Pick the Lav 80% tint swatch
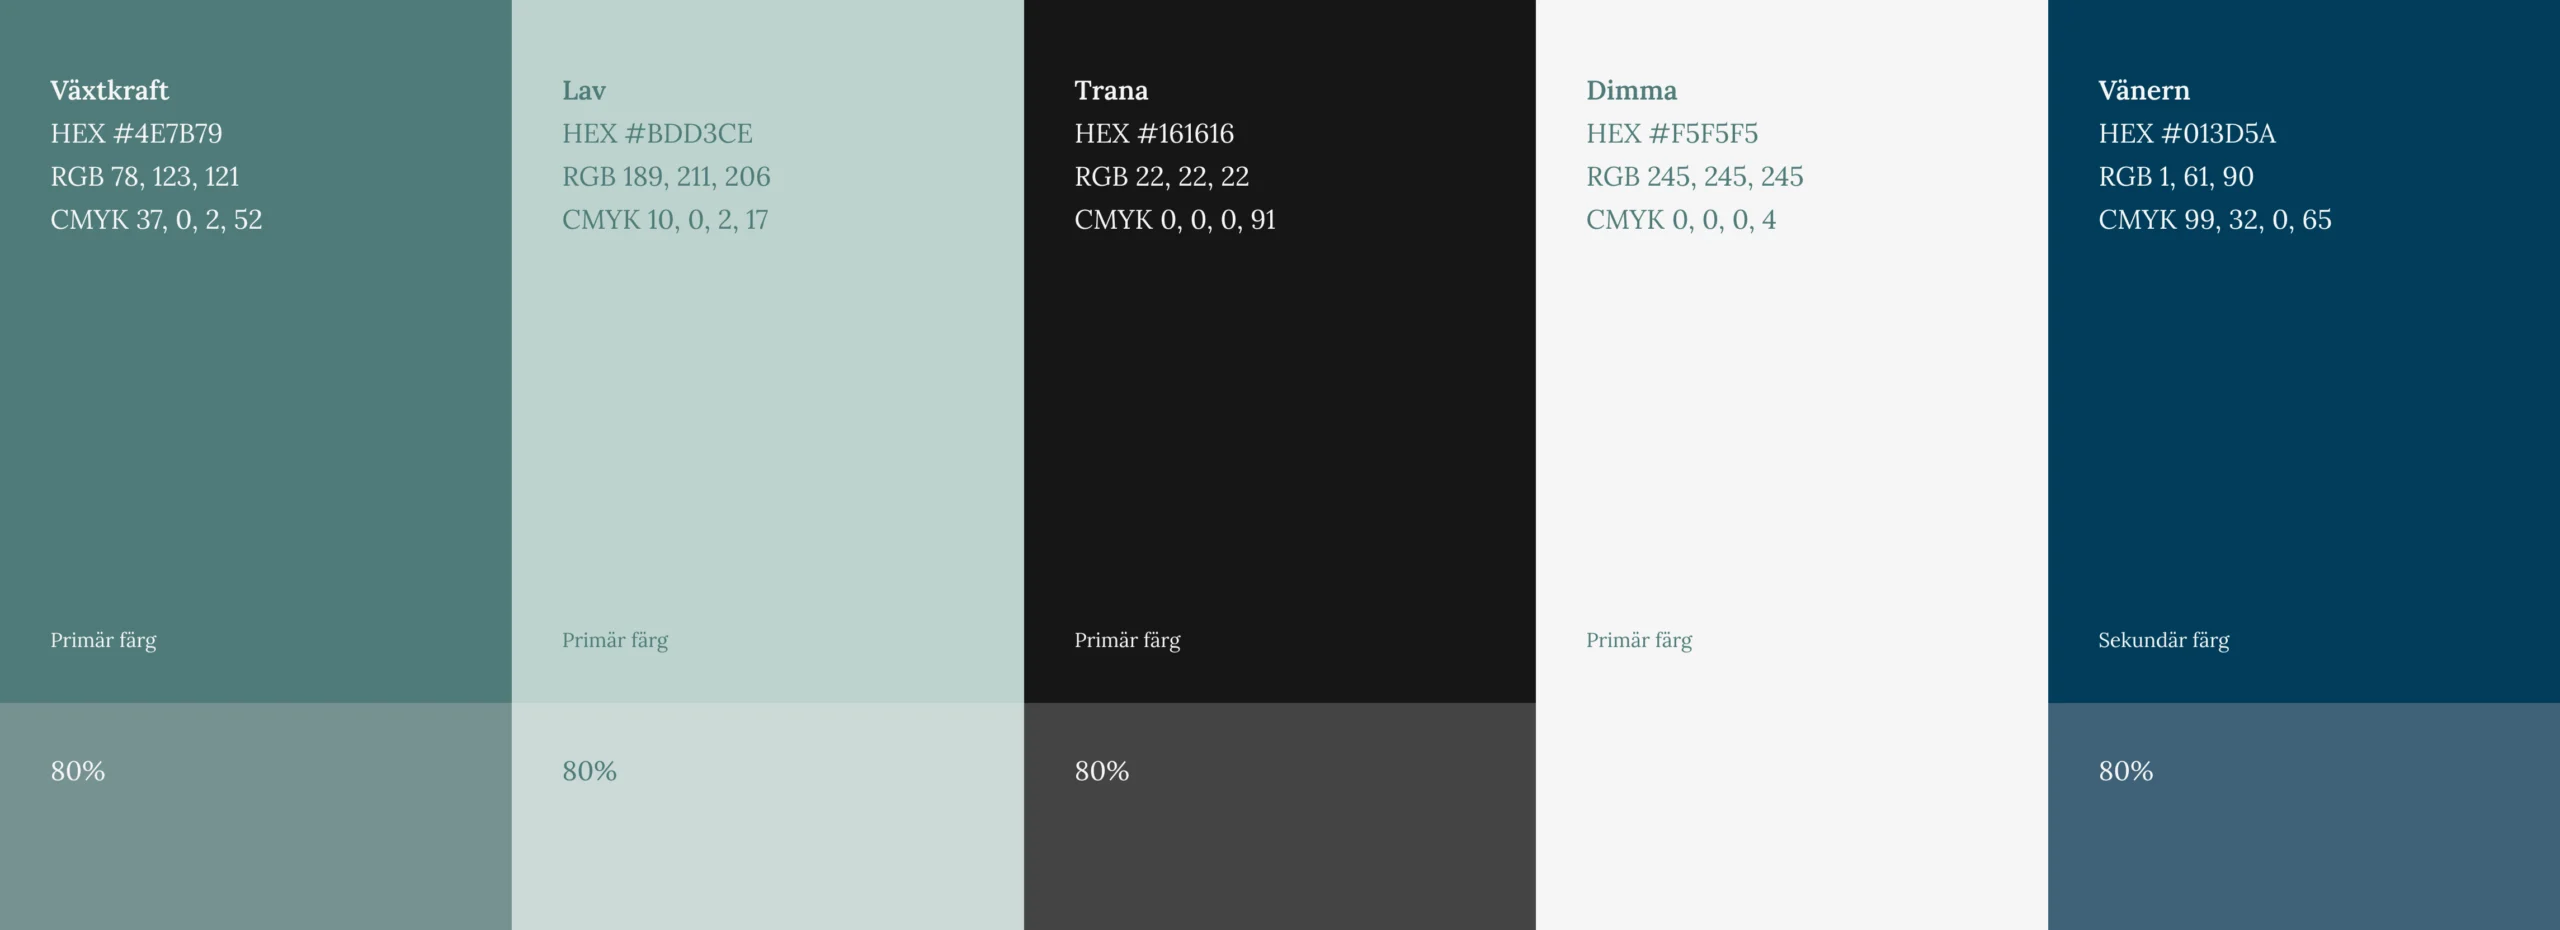 point(767,816)
